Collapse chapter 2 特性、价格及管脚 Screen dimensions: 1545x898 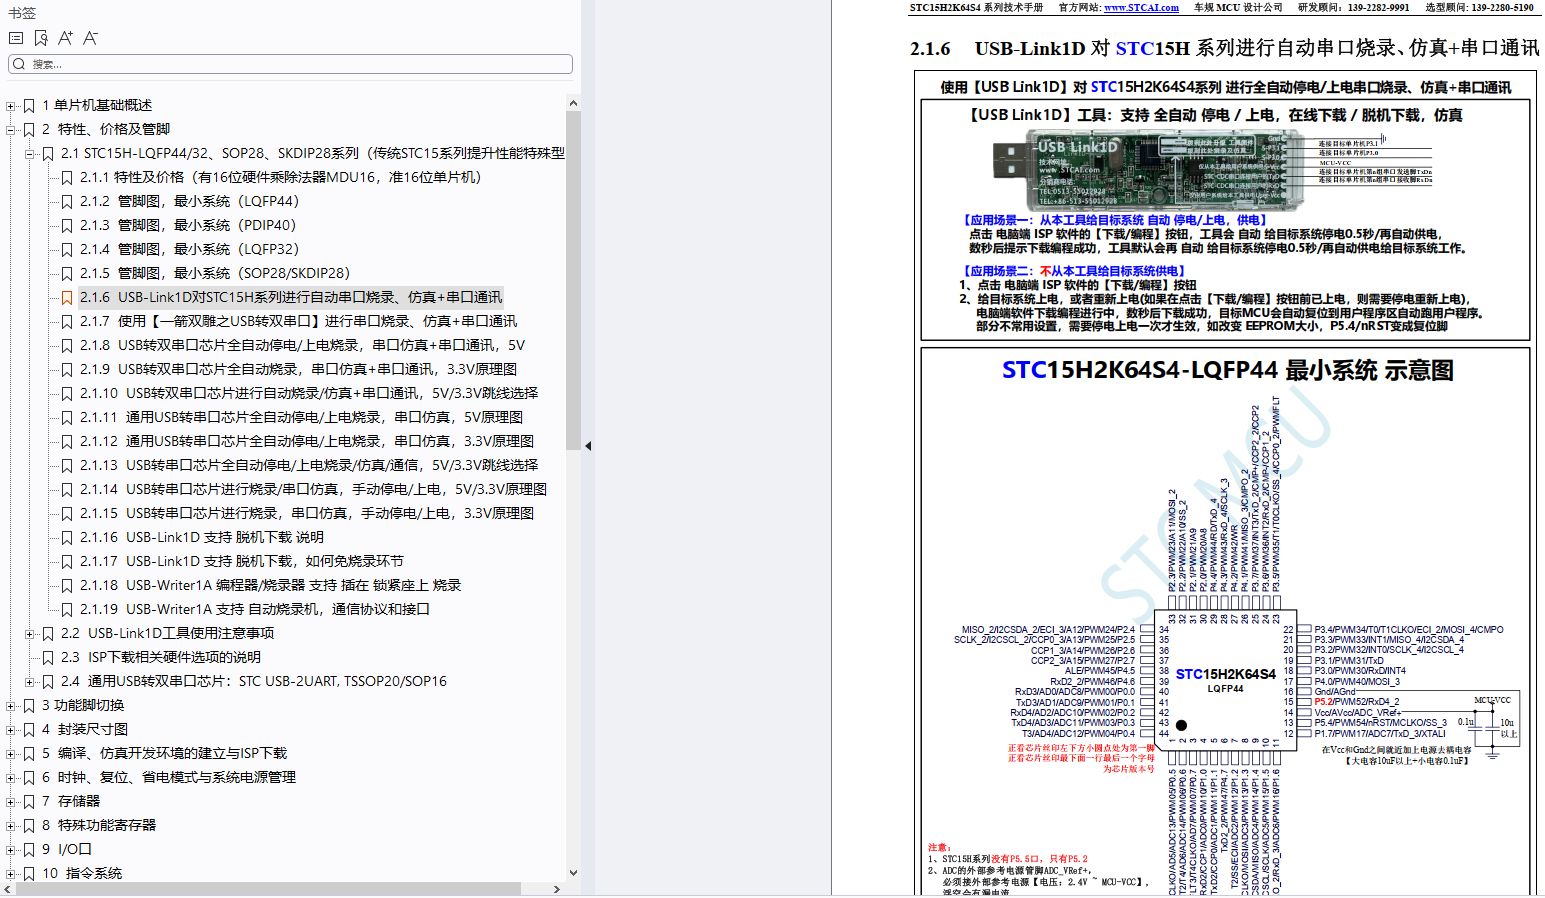coord(11,129)
